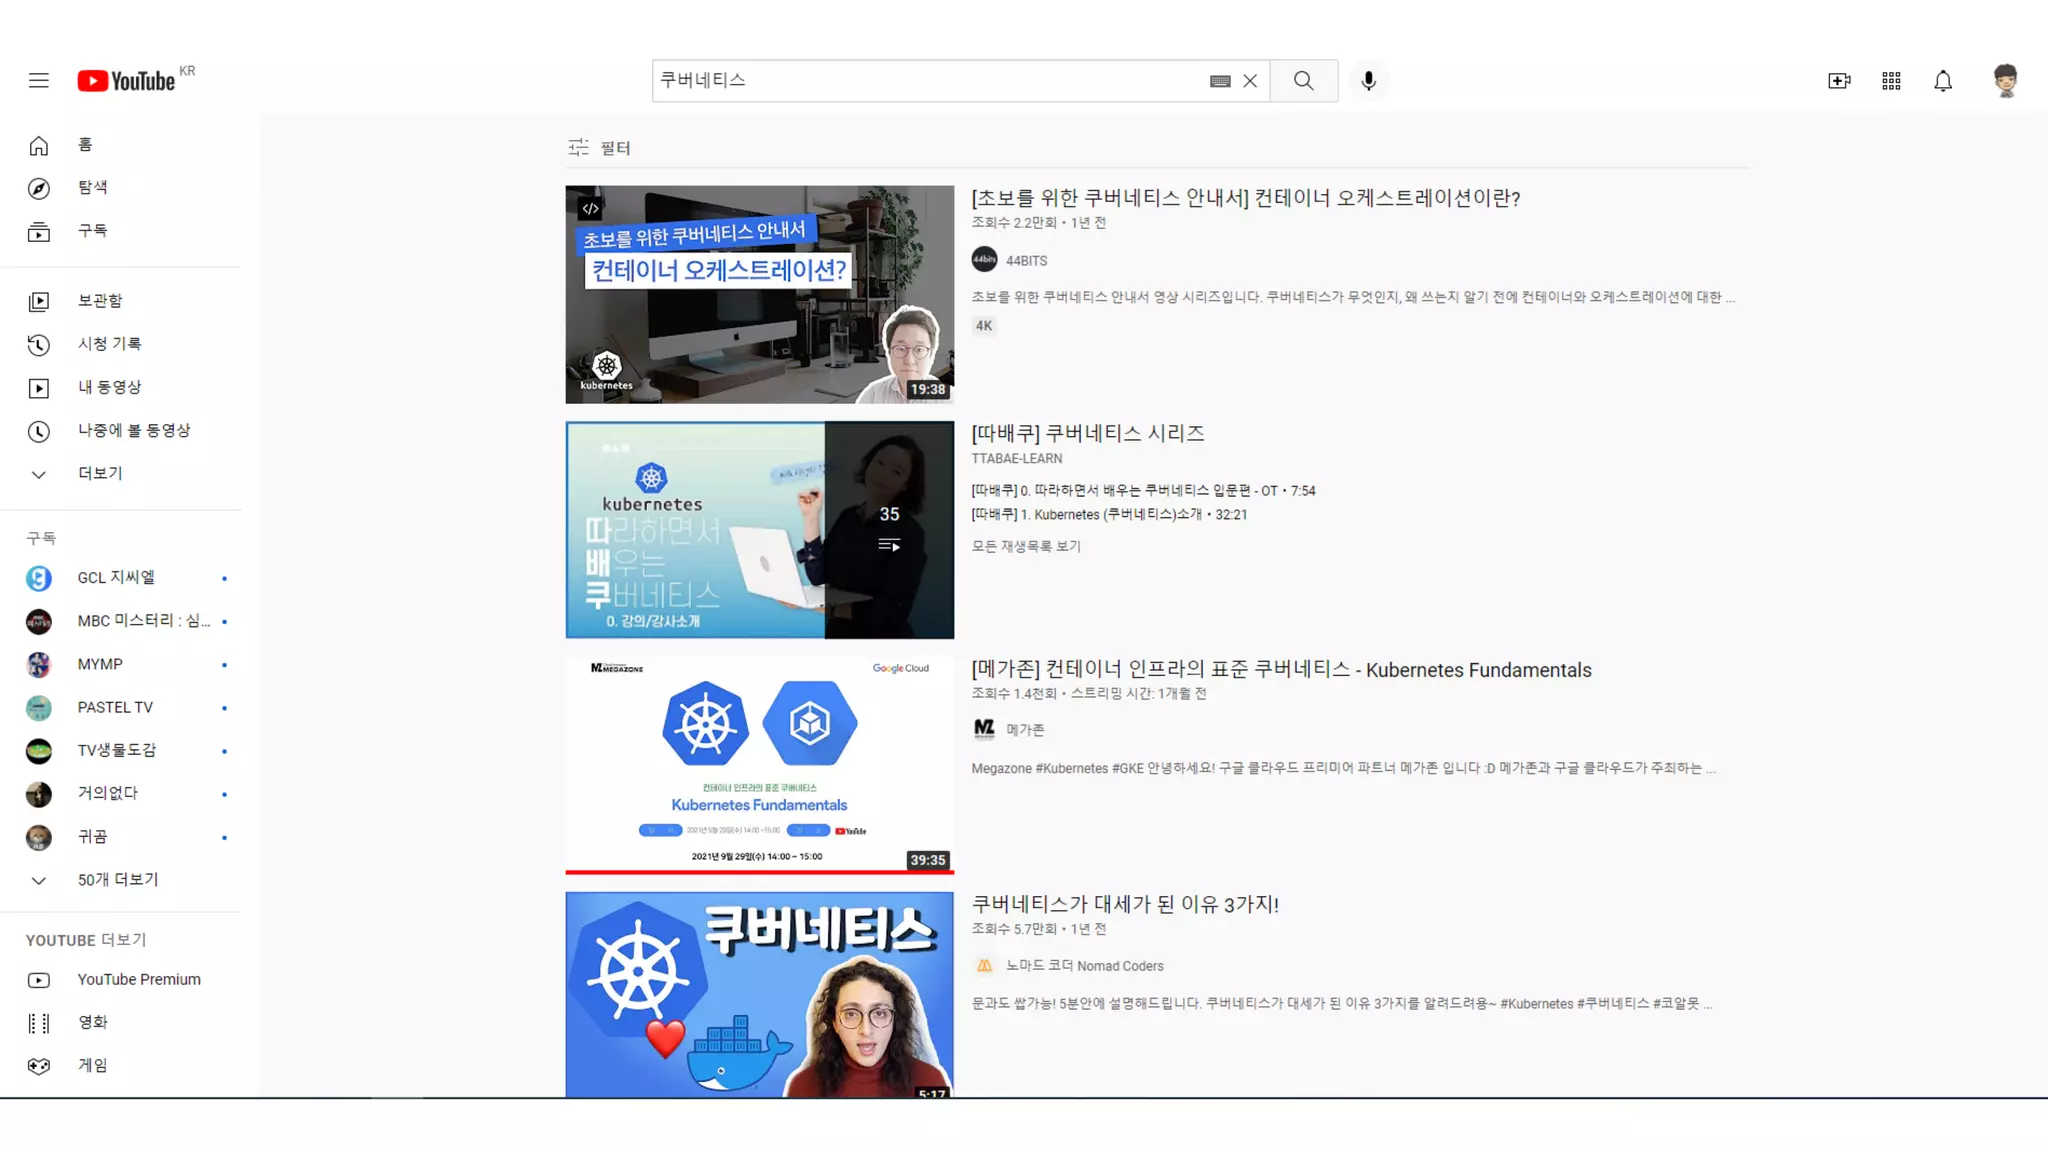Open 구독 in the sidebar
2048x1152 pixels.
(x=92, y=231)
